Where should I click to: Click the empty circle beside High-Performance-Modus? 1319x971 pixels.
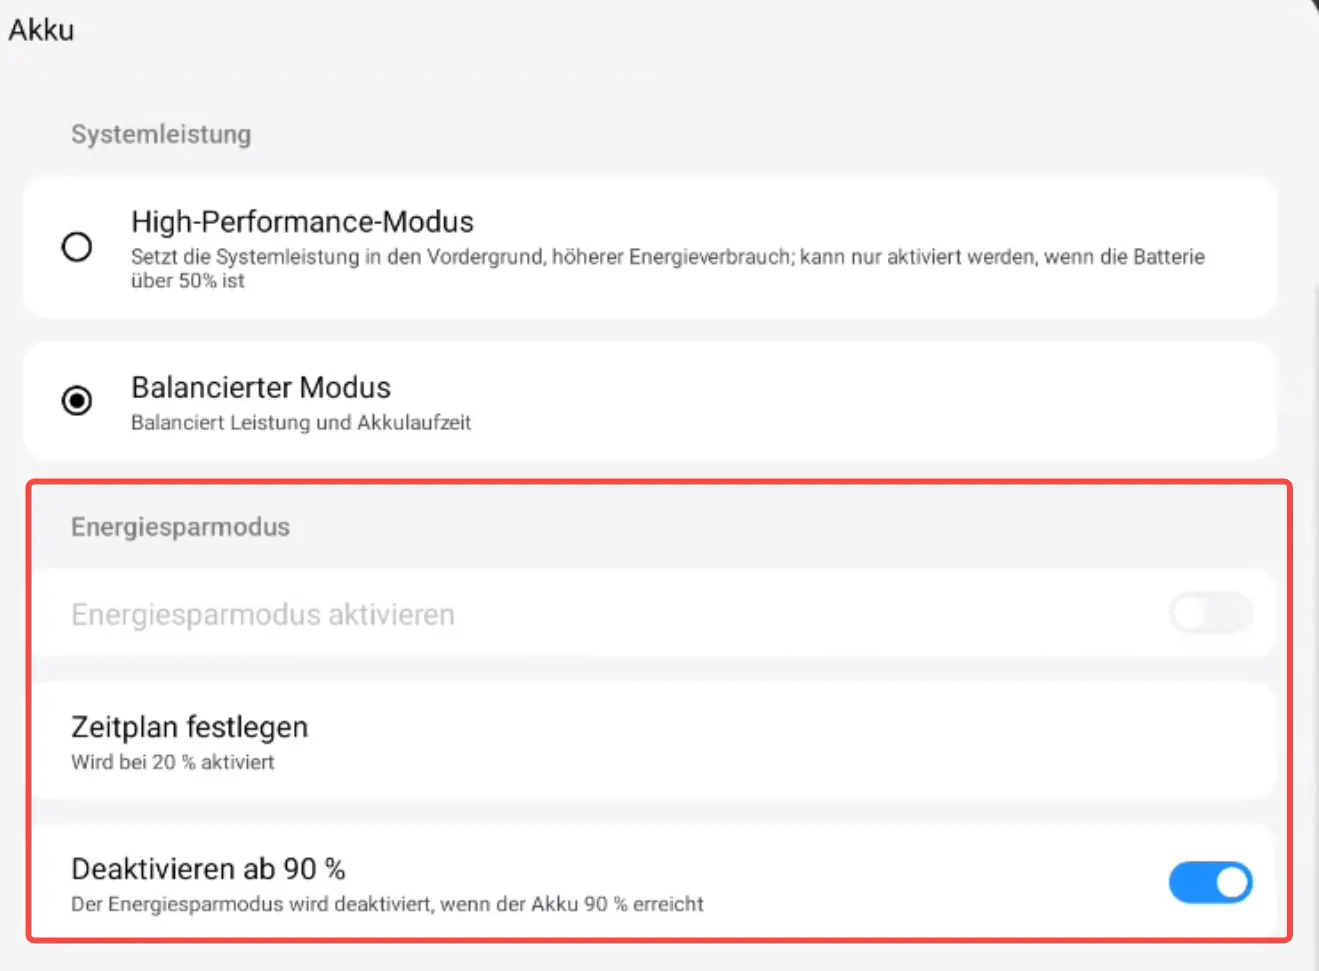click(x=77, y=246)
